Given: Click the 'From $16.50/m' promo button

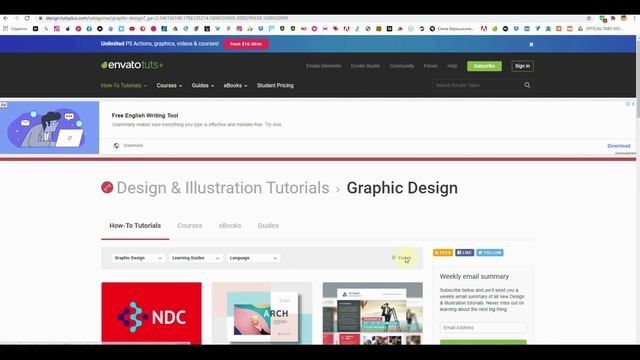Looking at the screenshot, I should pos(246,44).
